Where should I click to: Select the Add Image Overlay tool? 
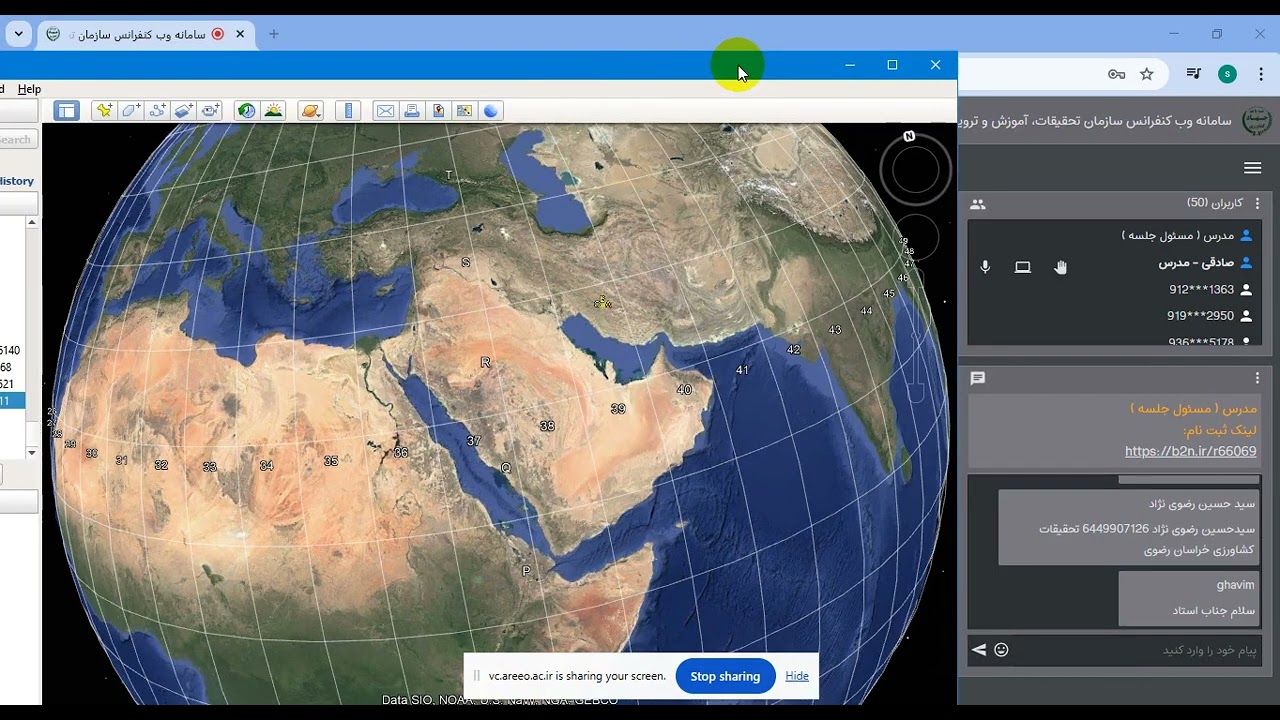[183, 111]
